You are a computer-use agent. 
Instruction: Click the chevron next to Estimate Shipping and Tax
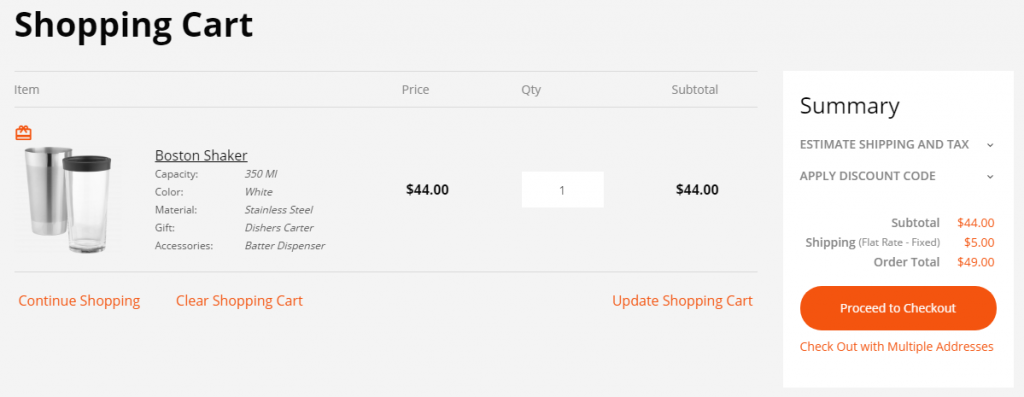[x=990, y=145]
